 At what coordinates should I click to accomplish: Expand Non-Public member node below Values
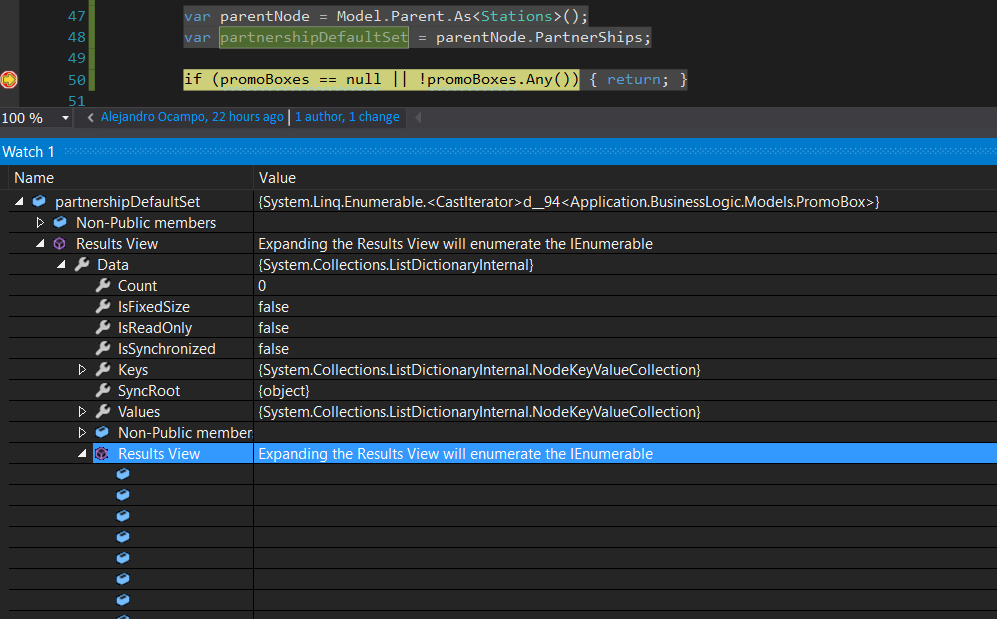coord(82,432)
